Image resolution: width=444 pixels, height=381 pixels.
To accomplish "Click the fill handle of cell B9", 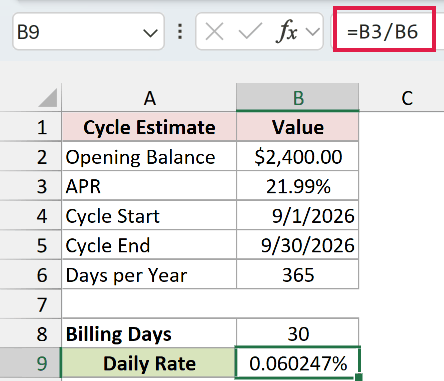I will 359,377.
